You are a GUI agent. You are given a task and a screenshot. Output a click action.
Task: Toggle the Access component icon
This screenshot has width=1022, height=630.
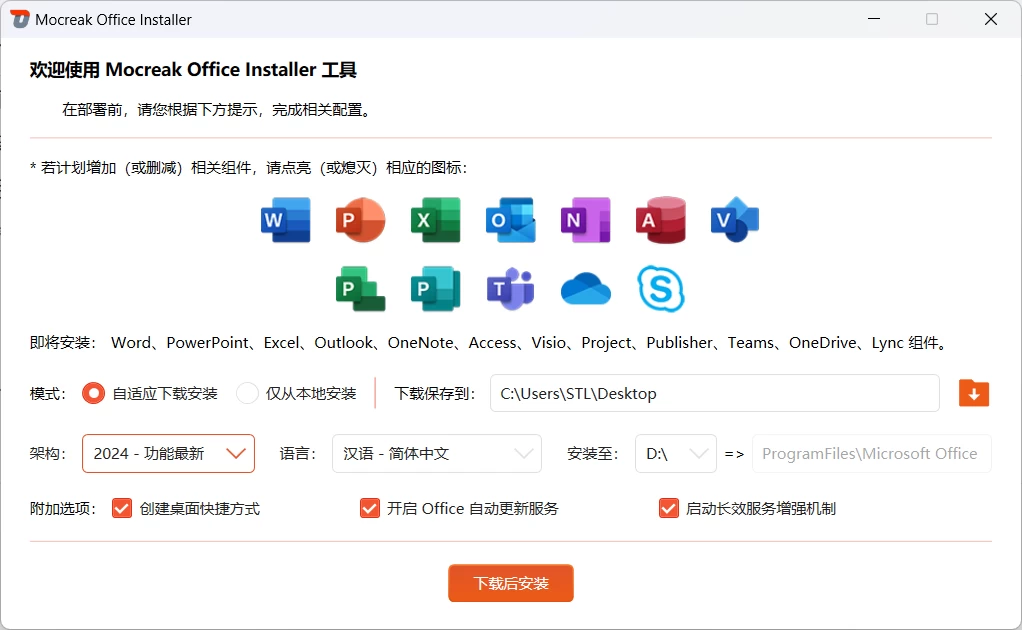[660, 220]
